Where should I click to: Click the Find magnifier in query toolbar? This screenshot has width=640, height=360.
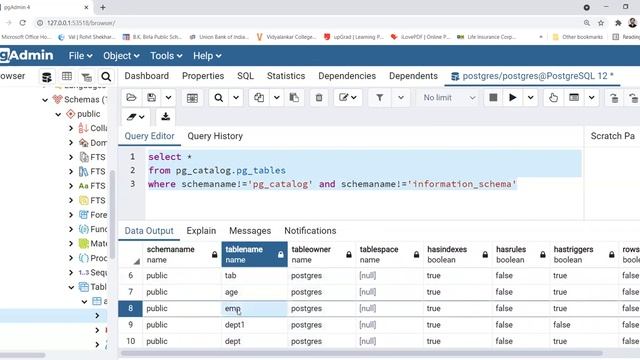coord(219,98)
